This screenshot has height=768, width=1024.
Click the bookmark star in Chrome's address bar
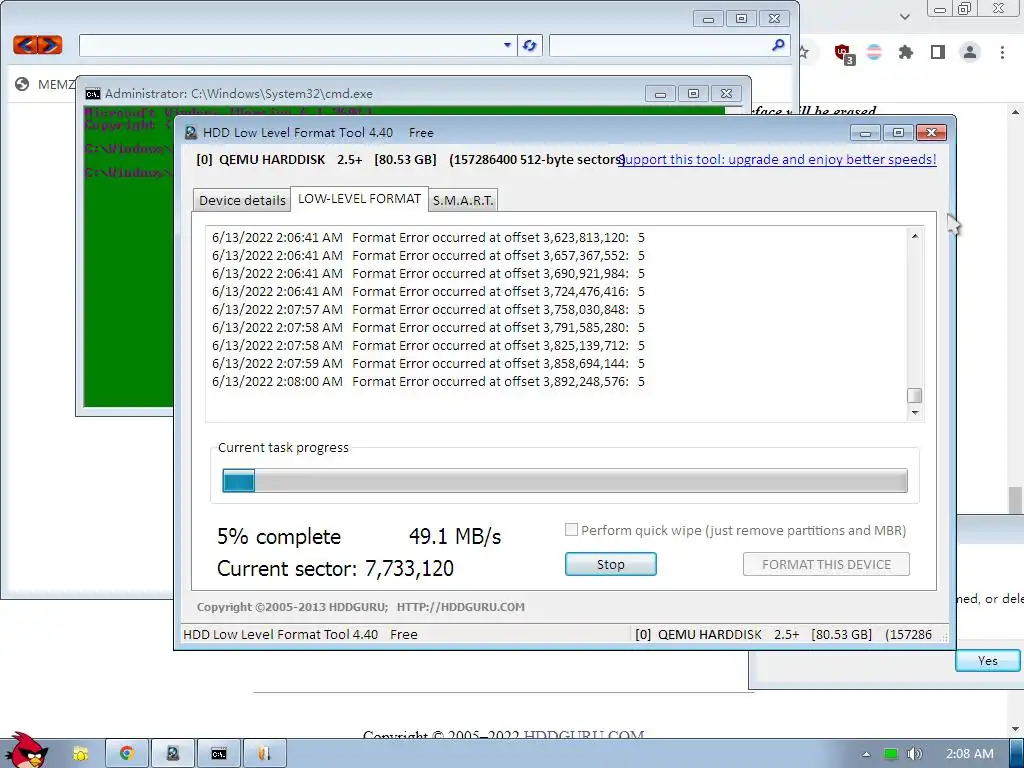click(x=803, y=52)
